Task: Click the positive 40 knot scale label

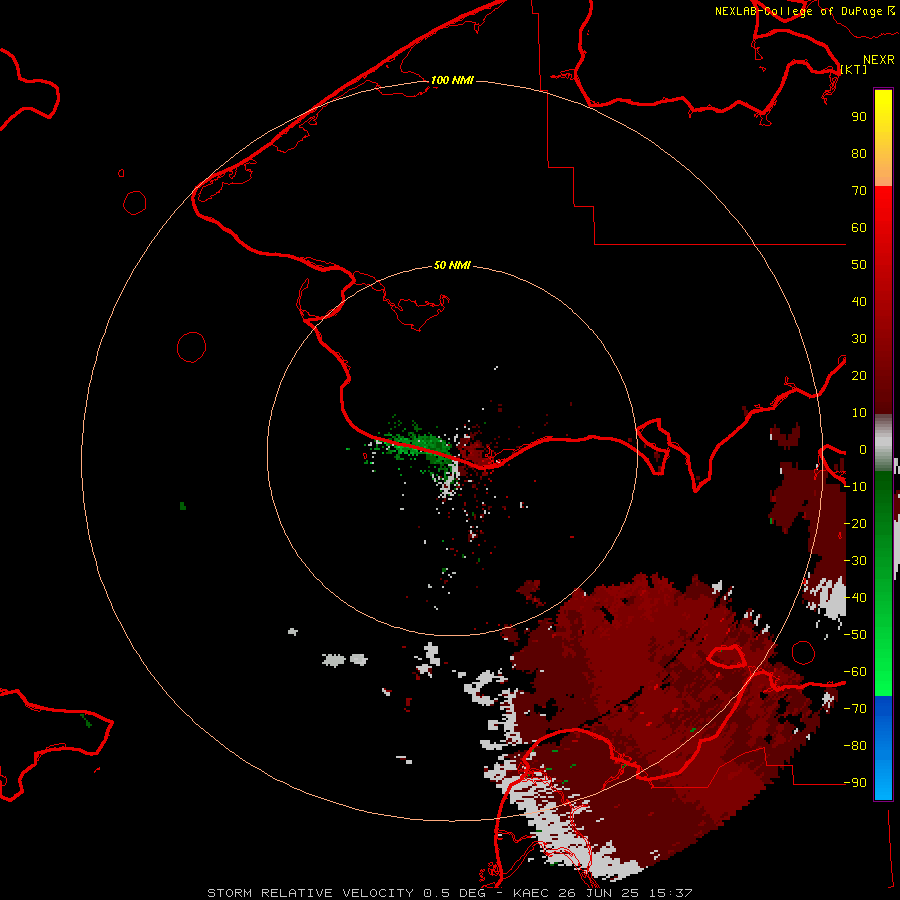Action: point(859,301)
